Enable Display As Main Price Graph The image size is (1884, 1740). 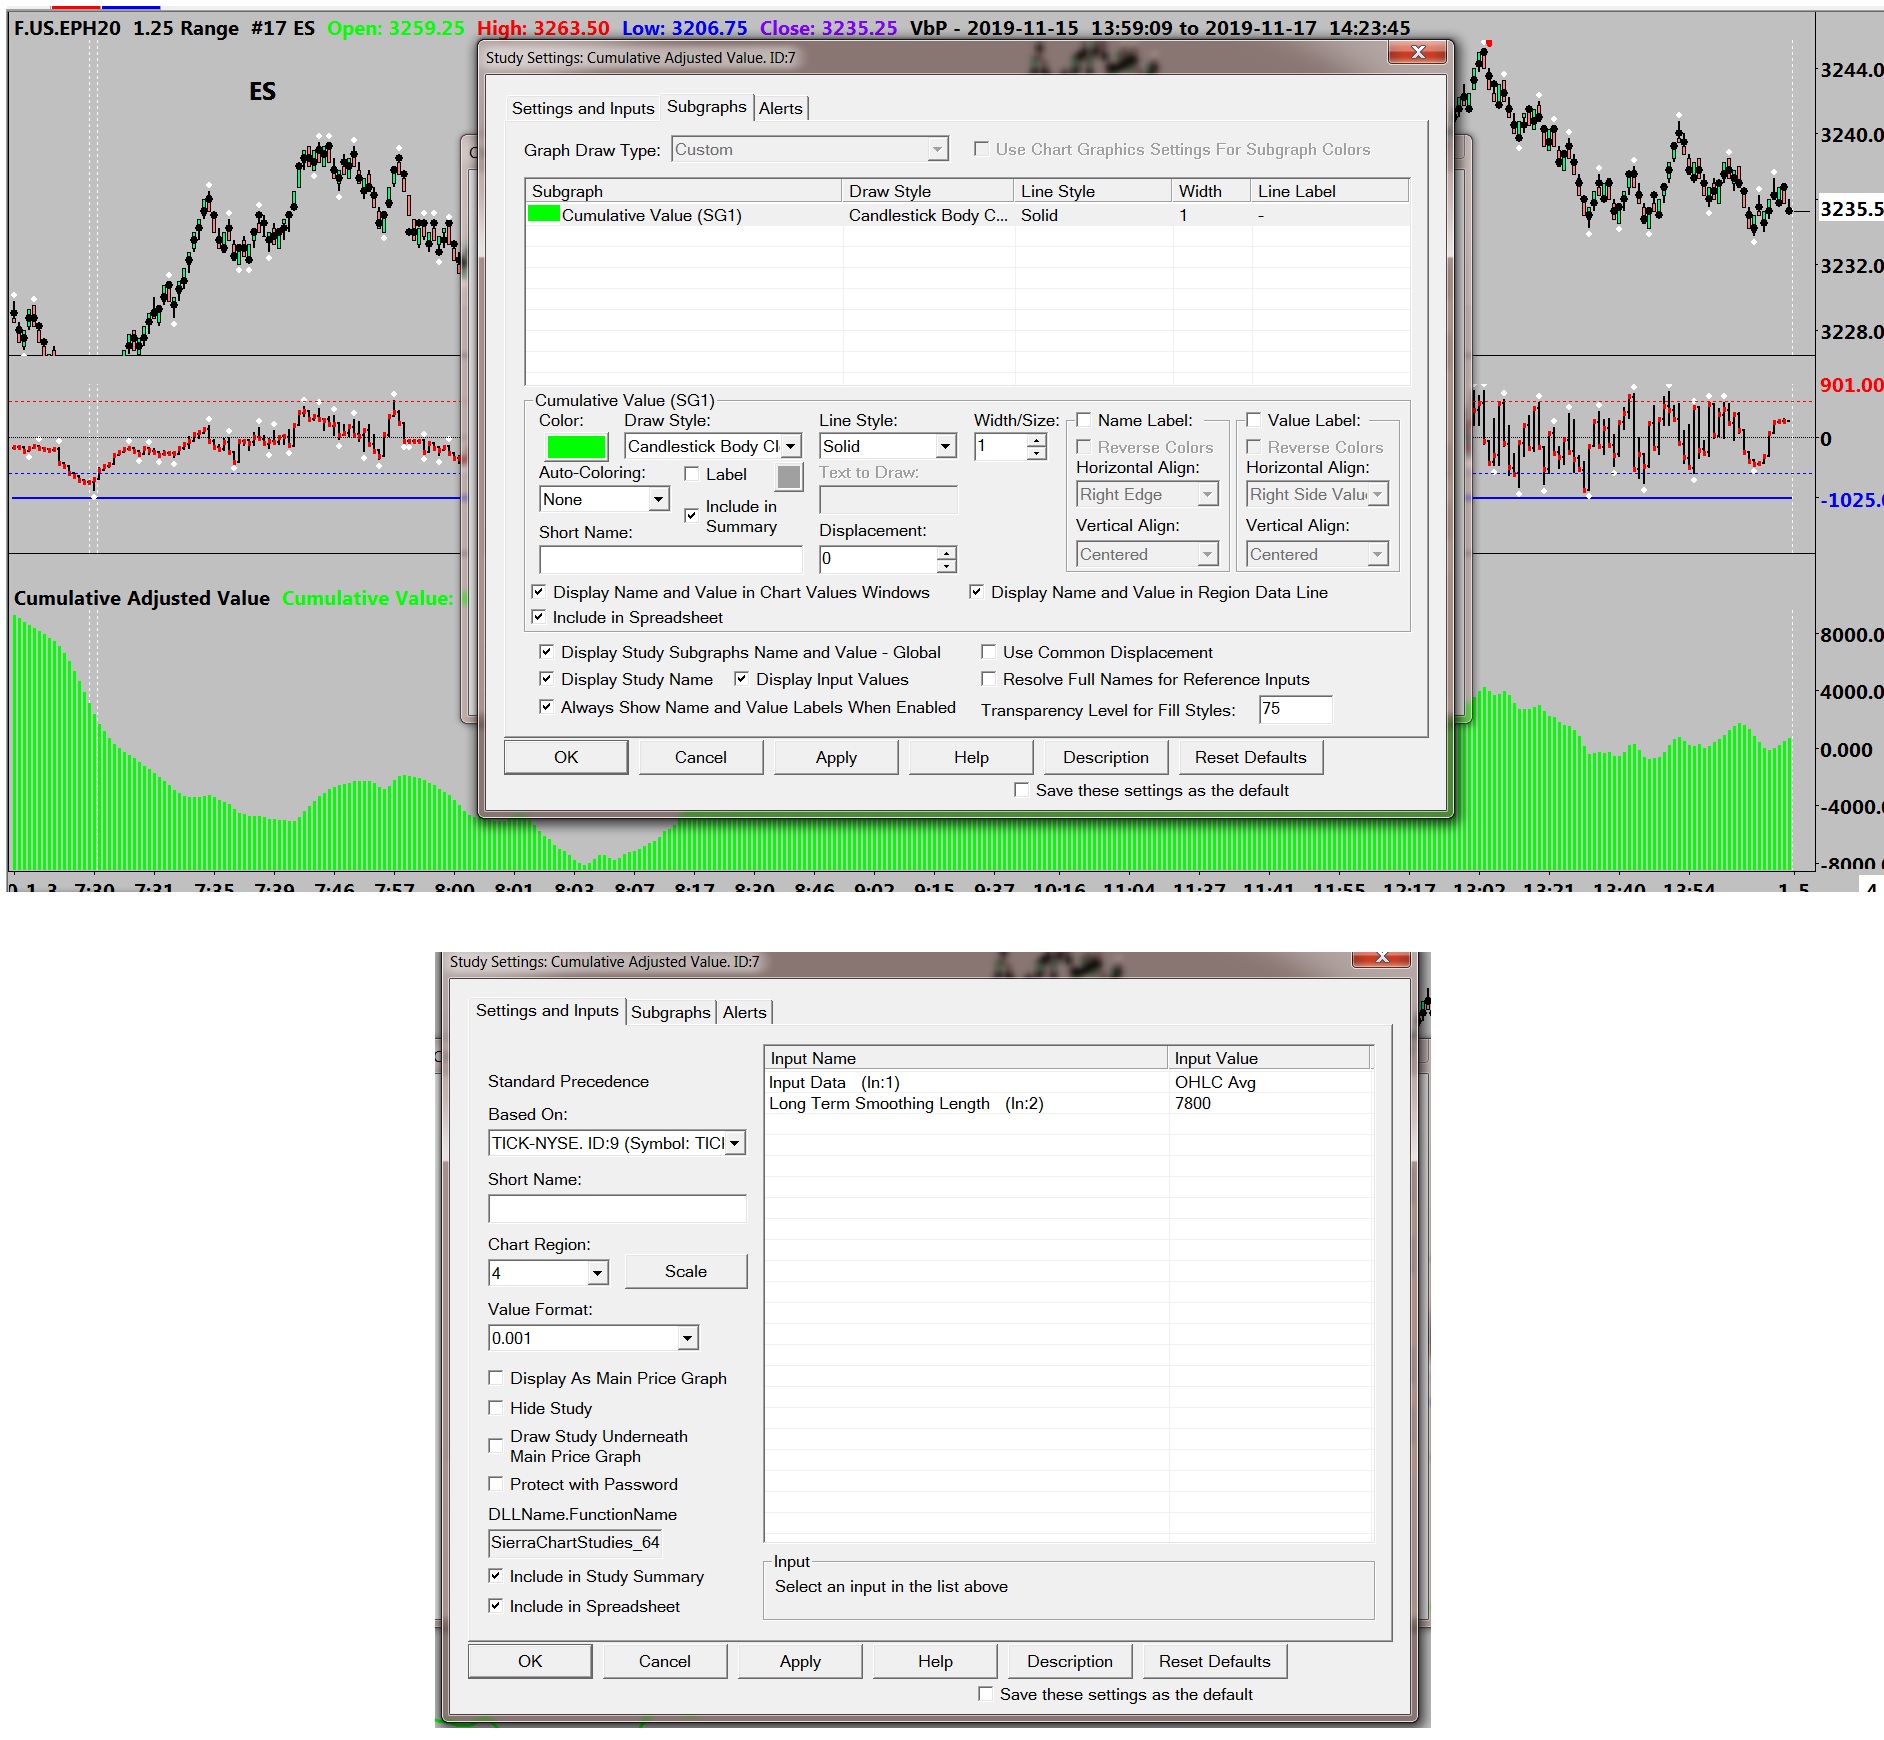(495, 1378)
